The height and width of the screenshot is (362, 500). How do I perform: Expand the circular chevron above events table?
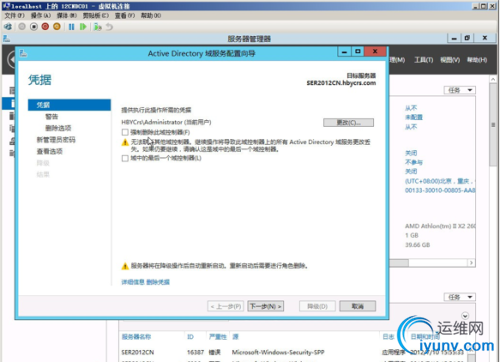pyautogui.click(x=465, y=315)
